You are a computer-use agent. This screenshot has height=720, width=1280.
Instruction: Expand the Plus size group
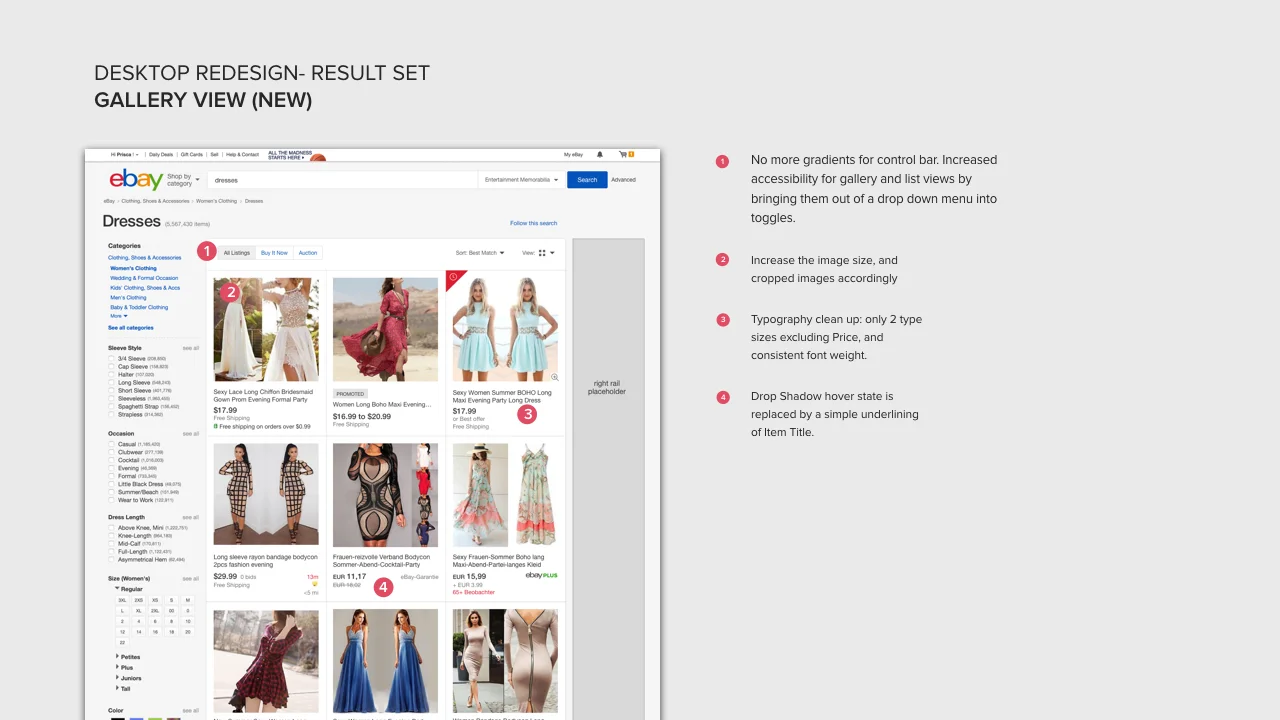click(125, 667)
